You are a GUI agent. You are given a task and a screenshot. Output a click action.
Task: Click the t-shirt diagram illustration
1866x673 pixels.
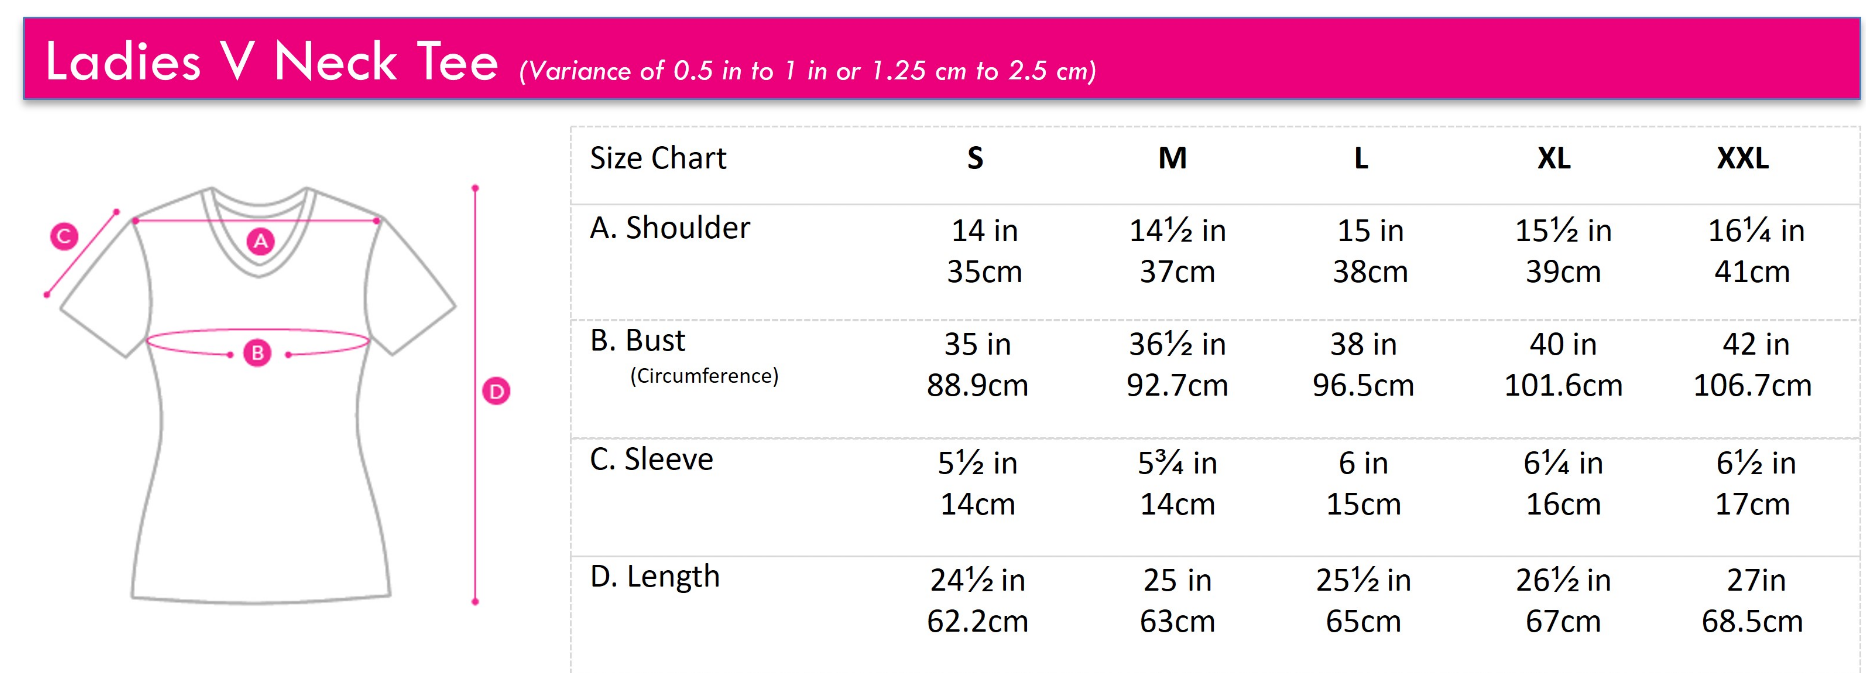257,395
